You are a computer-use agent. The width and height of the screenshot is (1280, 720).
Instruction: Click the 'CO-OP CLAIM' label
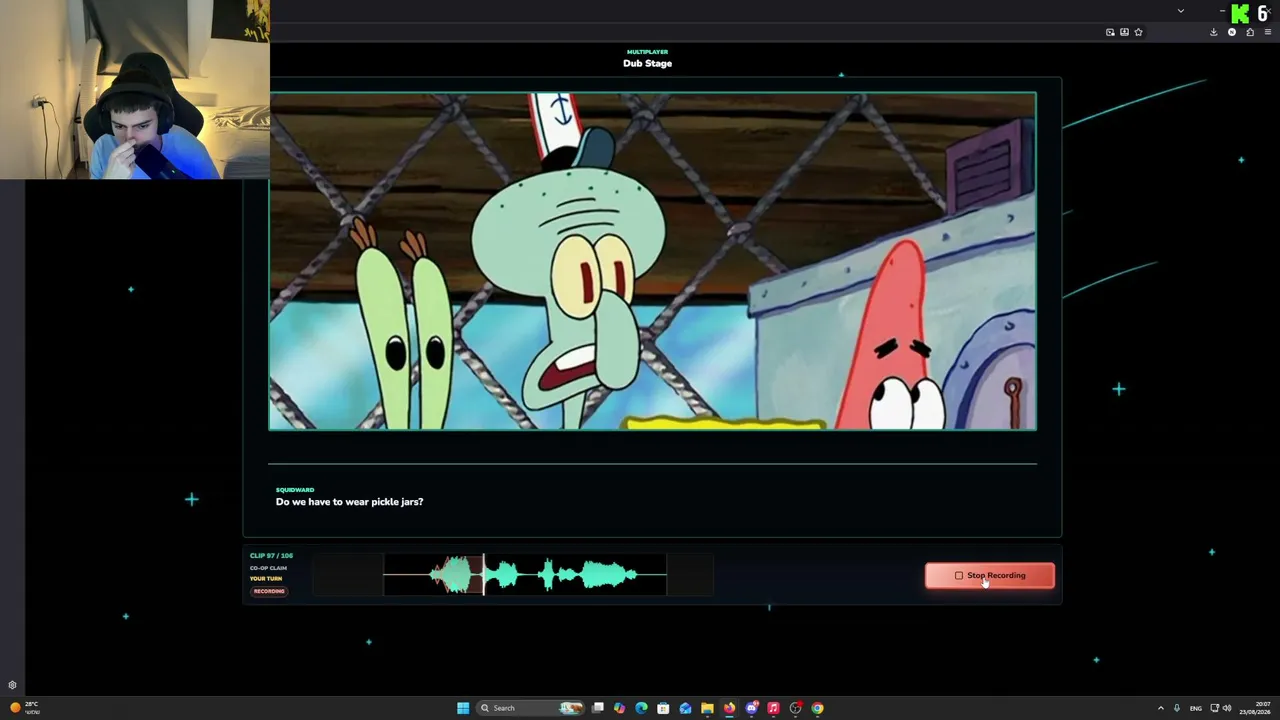[x=268, y=568]
